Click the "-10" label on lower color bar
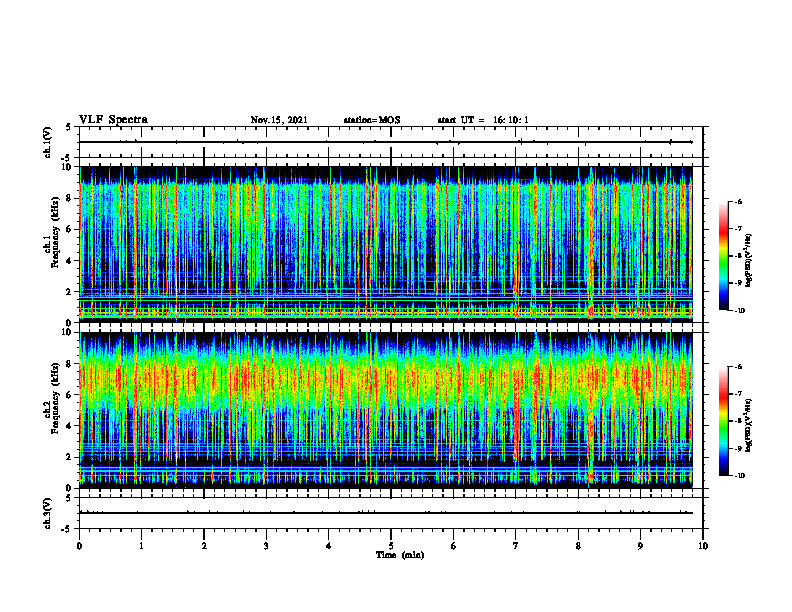792x612 pixels. pos(739,476)
